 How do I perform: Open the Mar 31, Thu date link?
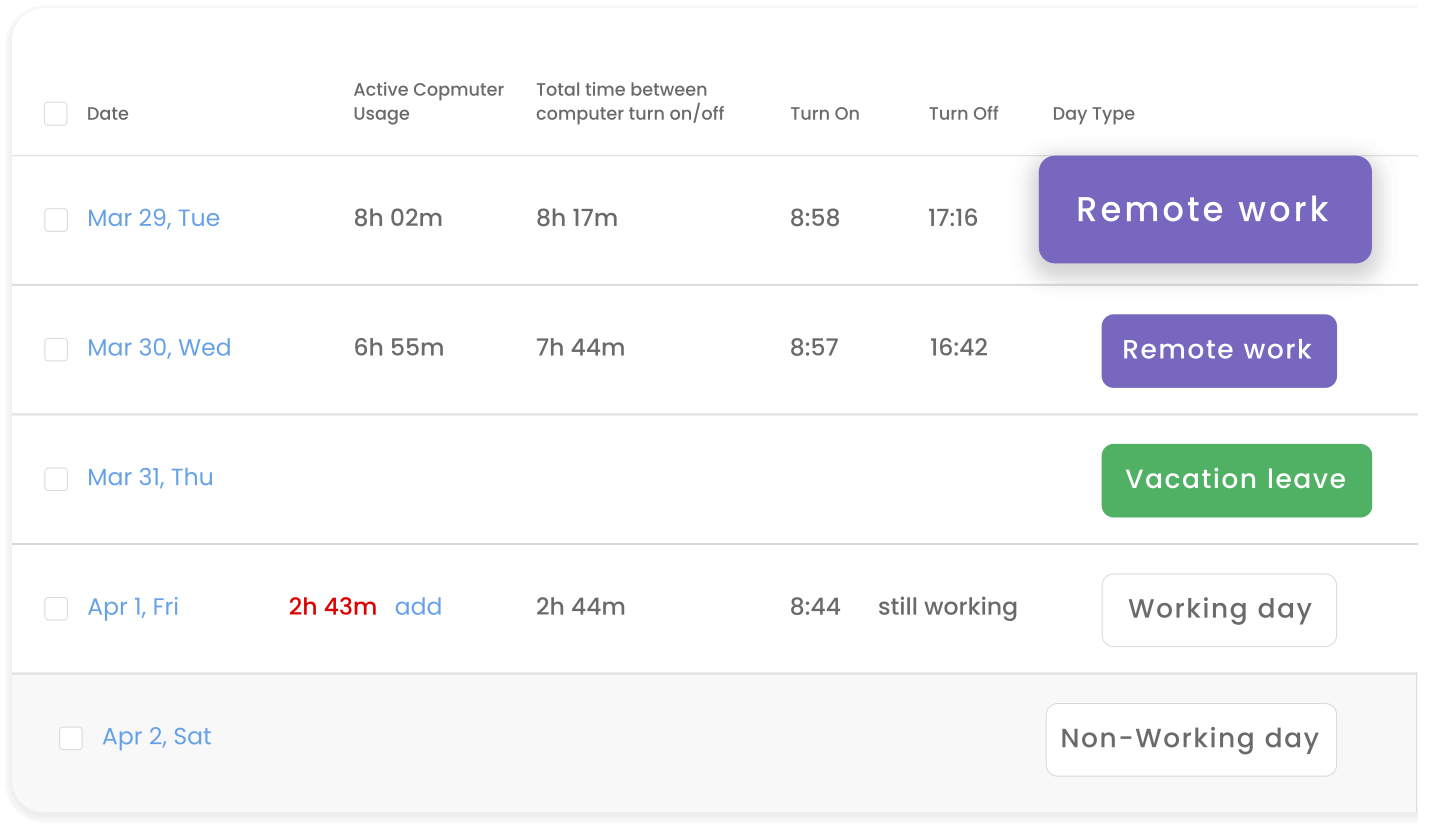pyautogui.click(x=150, y=477)
